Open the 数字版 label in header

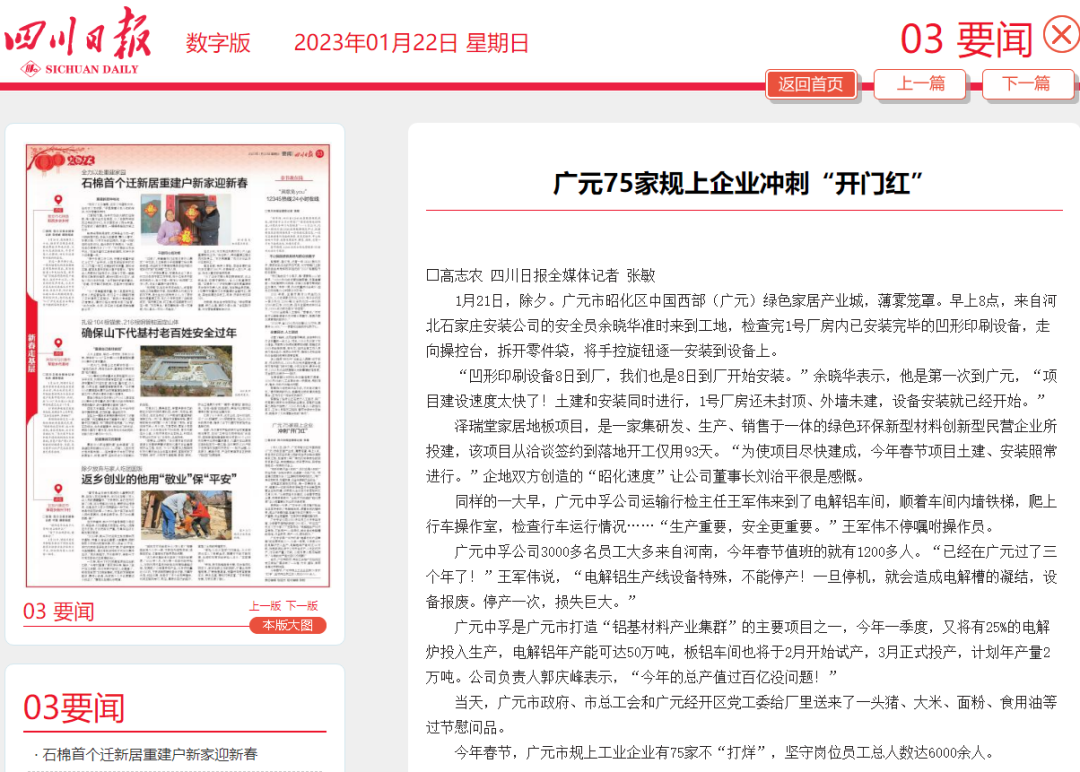point(218,43)
